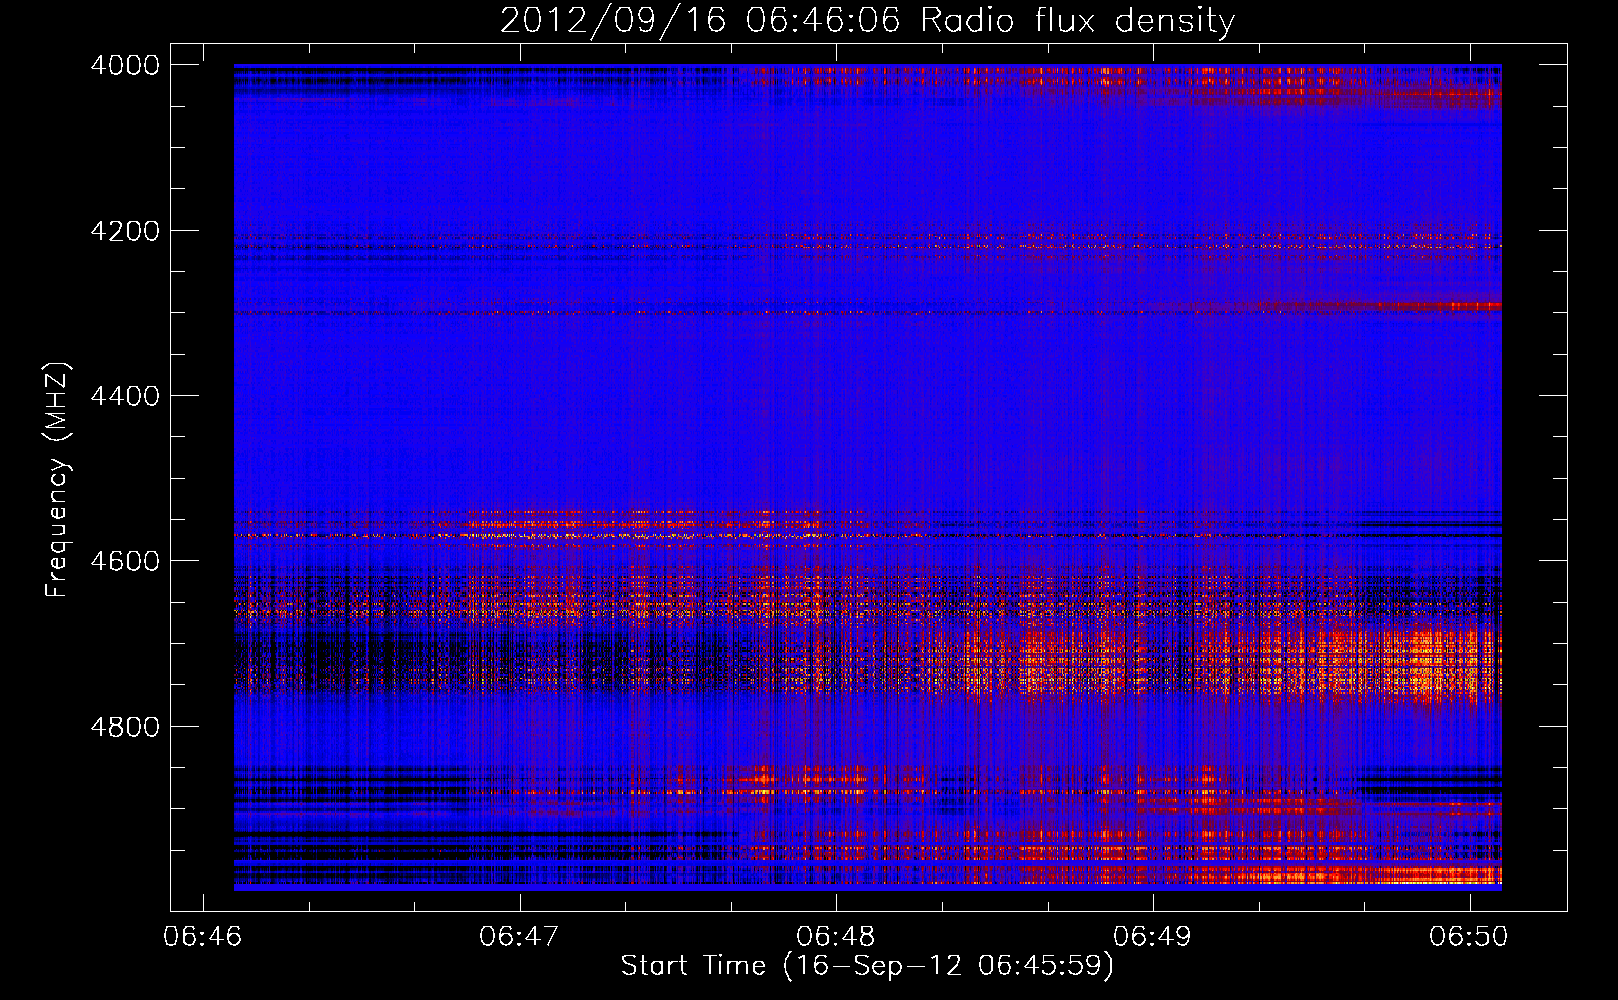Click the "Frequency (MHZ)" axis label
This screenshot has height=1000, width=1618.
click(x=58, y=480)
